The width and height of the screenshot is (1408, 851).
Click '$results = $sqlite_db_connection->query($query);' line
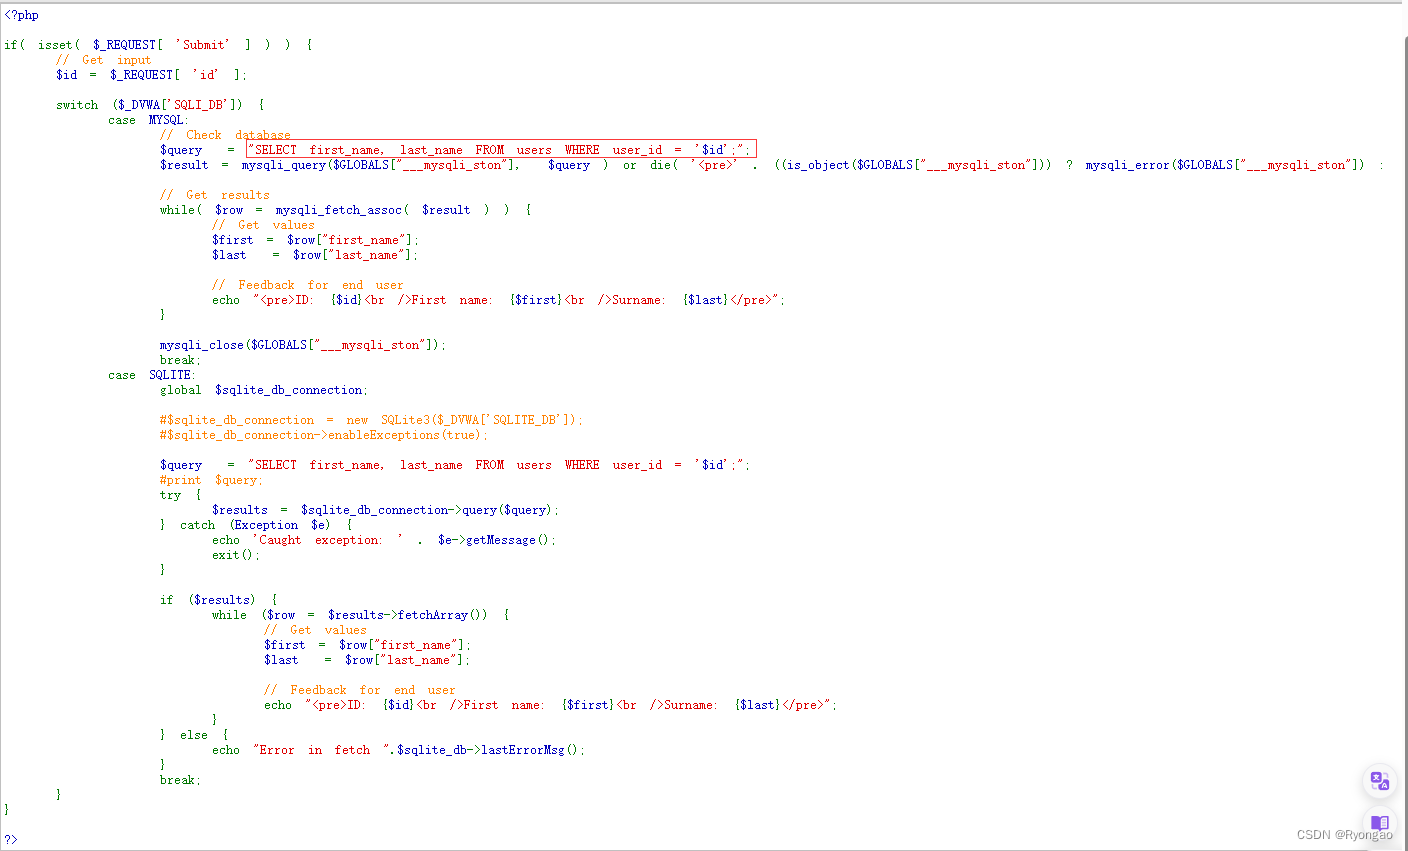[385, 510]
